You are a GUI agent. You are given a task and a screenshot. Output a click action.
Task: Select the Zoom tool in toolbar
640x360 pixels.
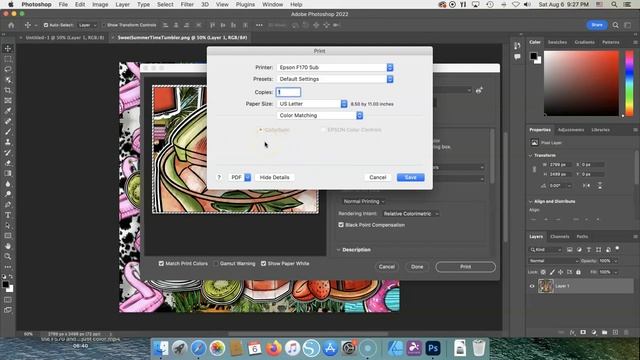(x=8, y=257)
